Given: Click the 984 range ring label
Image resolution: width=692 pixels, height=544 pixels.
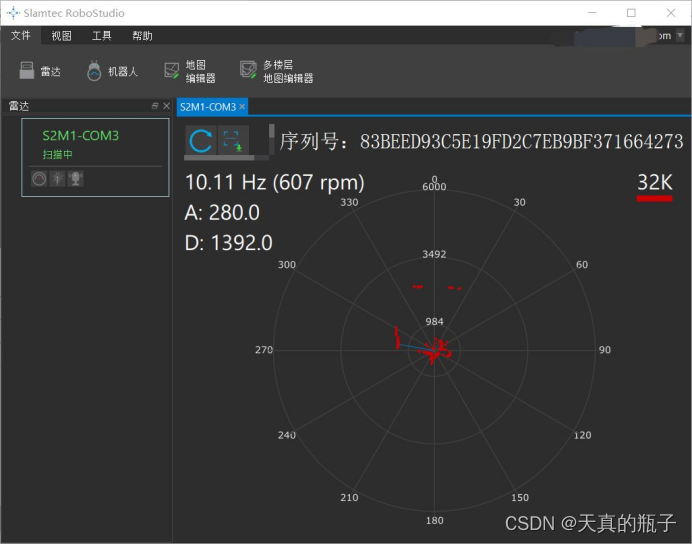Looking at the screenshot, I should tap(434, 322).
